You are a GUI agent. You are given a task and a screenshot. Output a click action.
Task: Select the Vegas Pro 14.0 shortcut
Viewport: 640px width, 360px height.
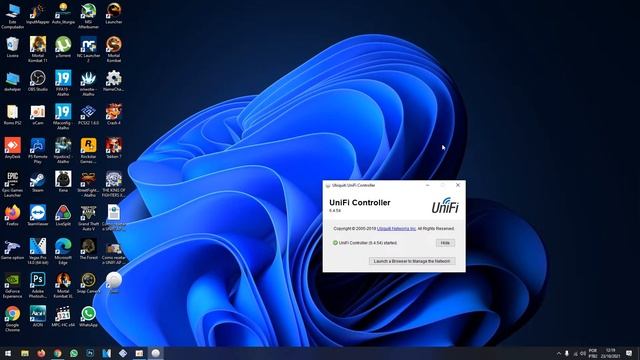38,251
